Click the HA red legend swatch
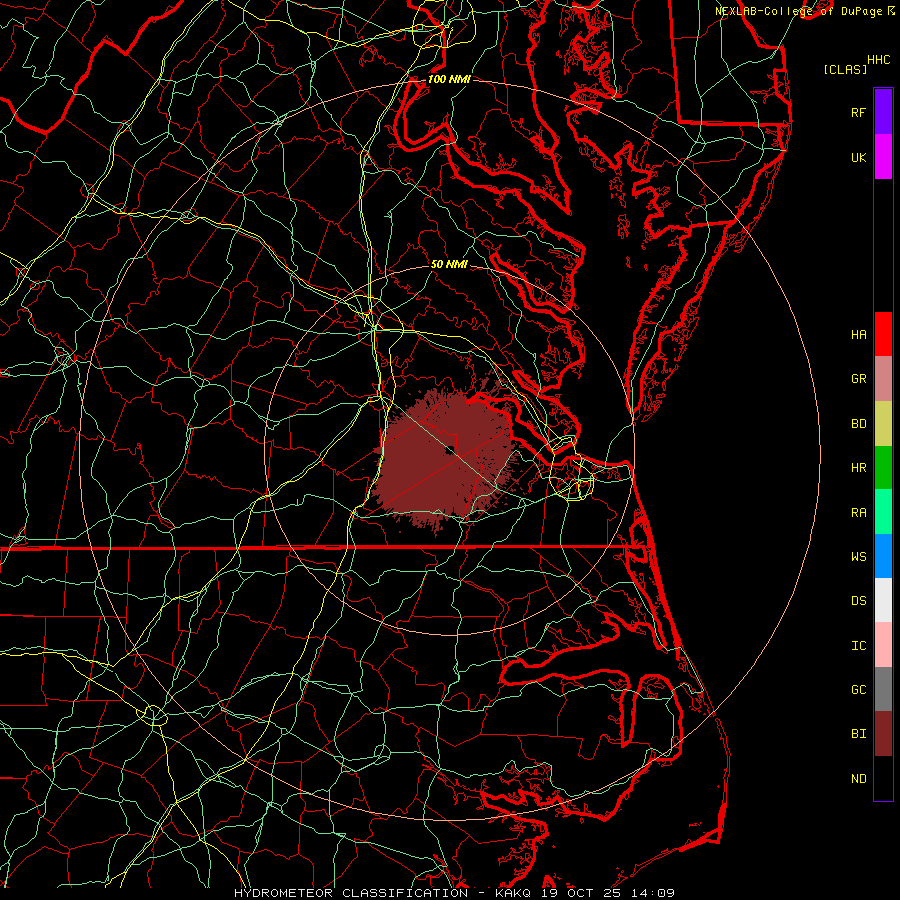This screenshot has height=900, width=900. point(883,334)
